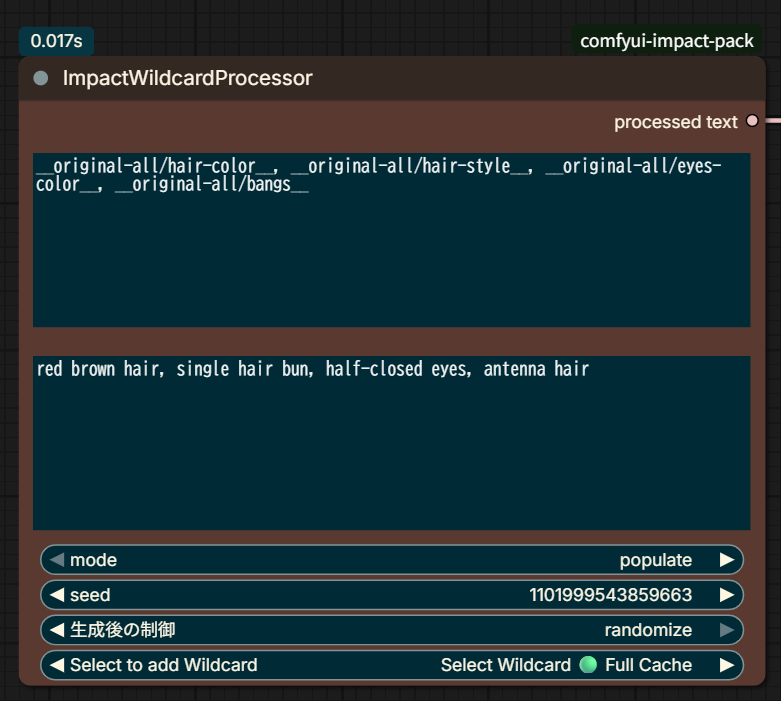Click the green Full Cache status indicator
The height and width of the screenshot is (701, 781).
click(588, 665)
